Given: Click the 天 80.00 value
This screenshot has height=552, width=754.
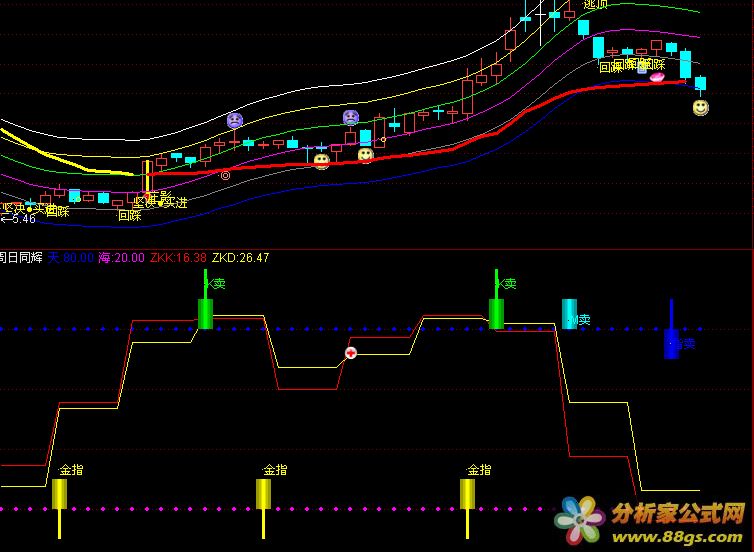Looking at the screenshot, I should point(71,257).
